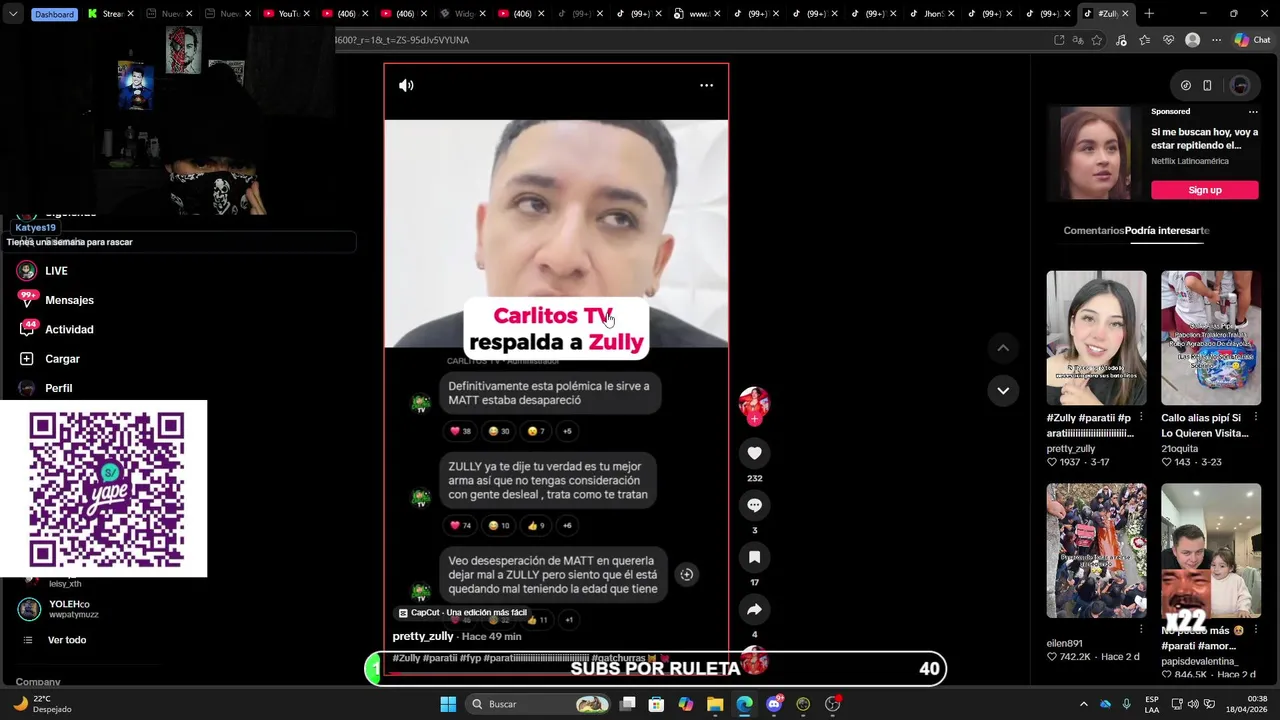
Task: Save the video with bookmark icon
Action: pyautogui.click(x=754, y=557)
